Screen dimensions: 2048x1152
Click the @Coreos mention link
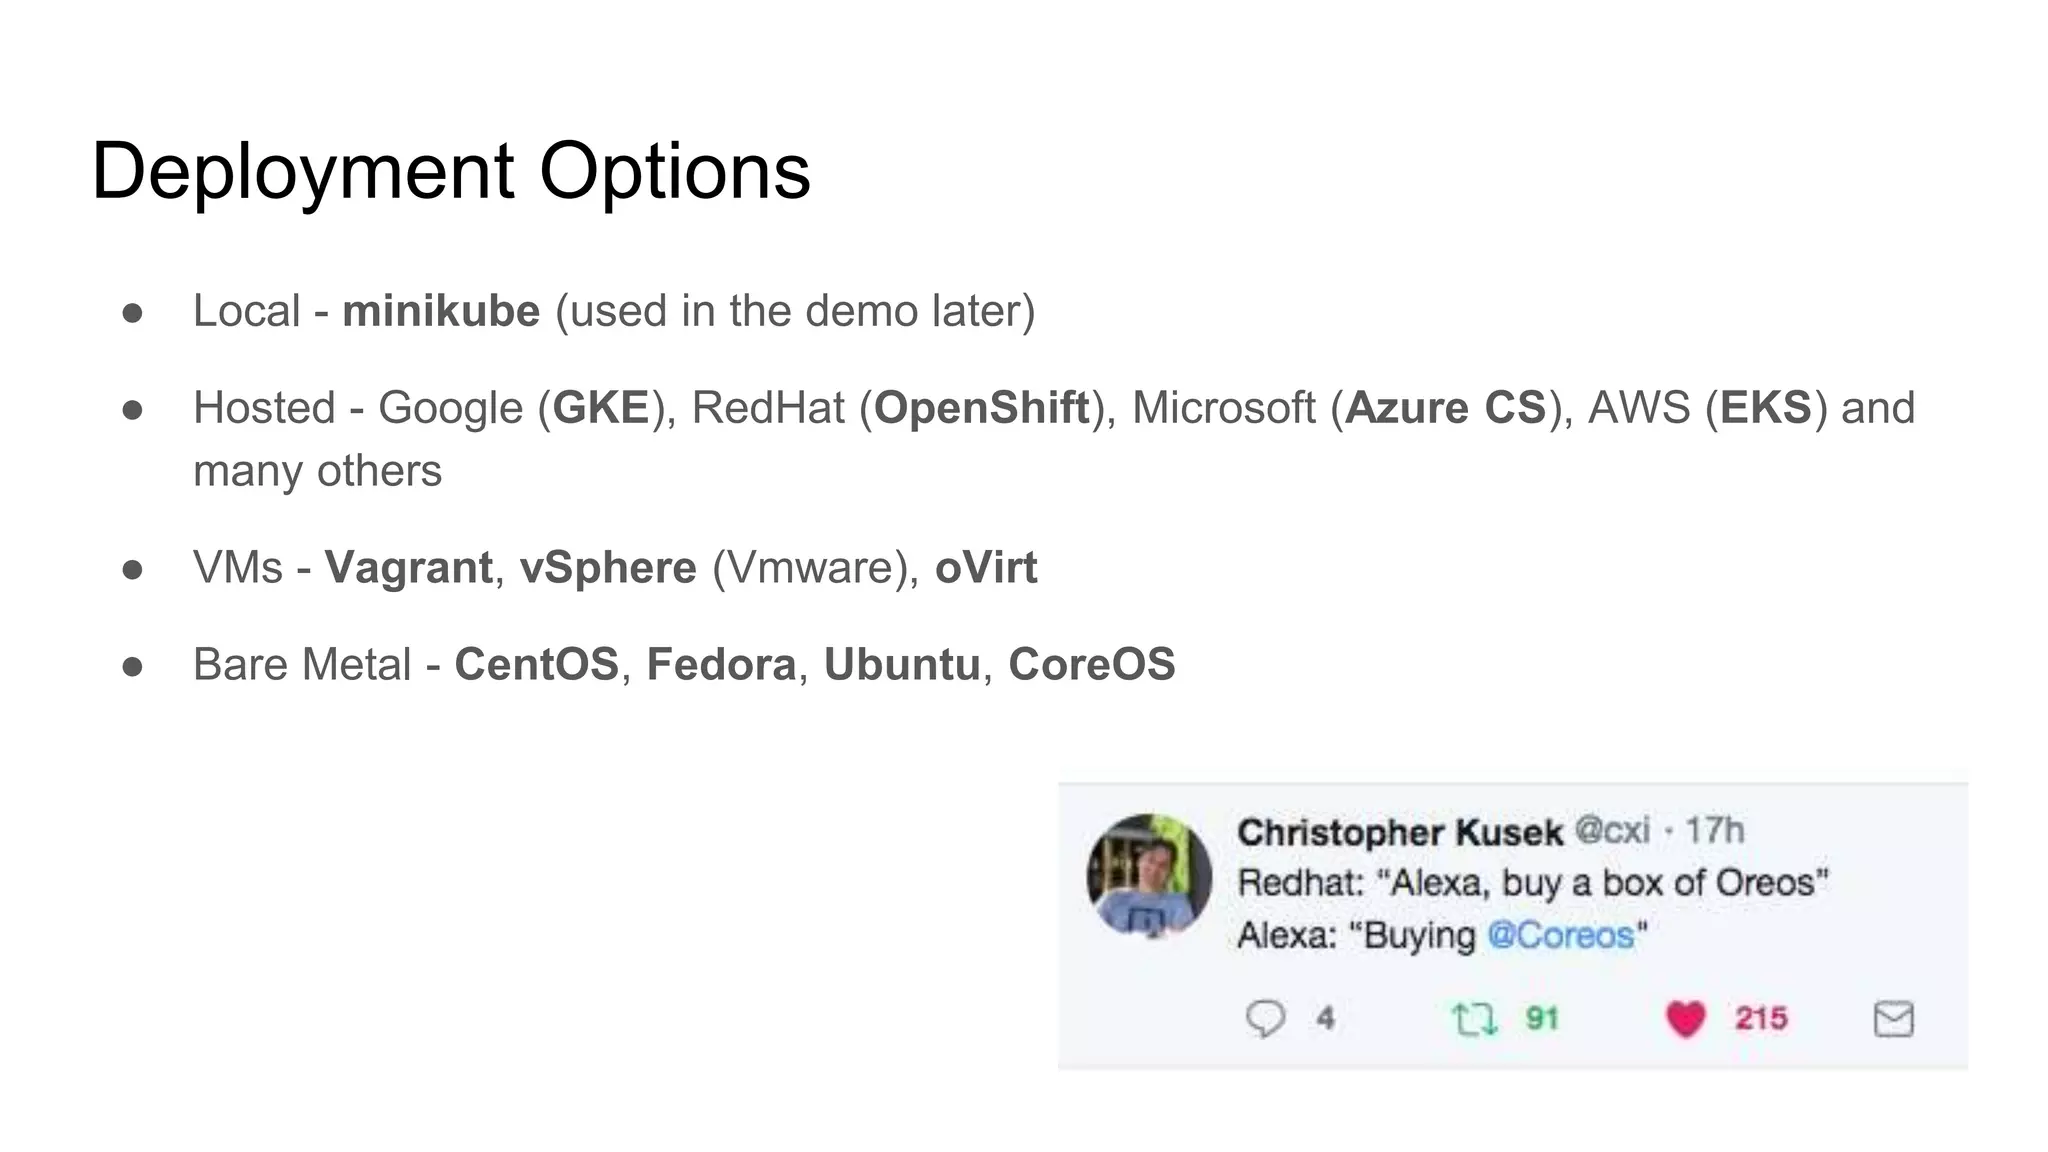[x=1560, y=935]
